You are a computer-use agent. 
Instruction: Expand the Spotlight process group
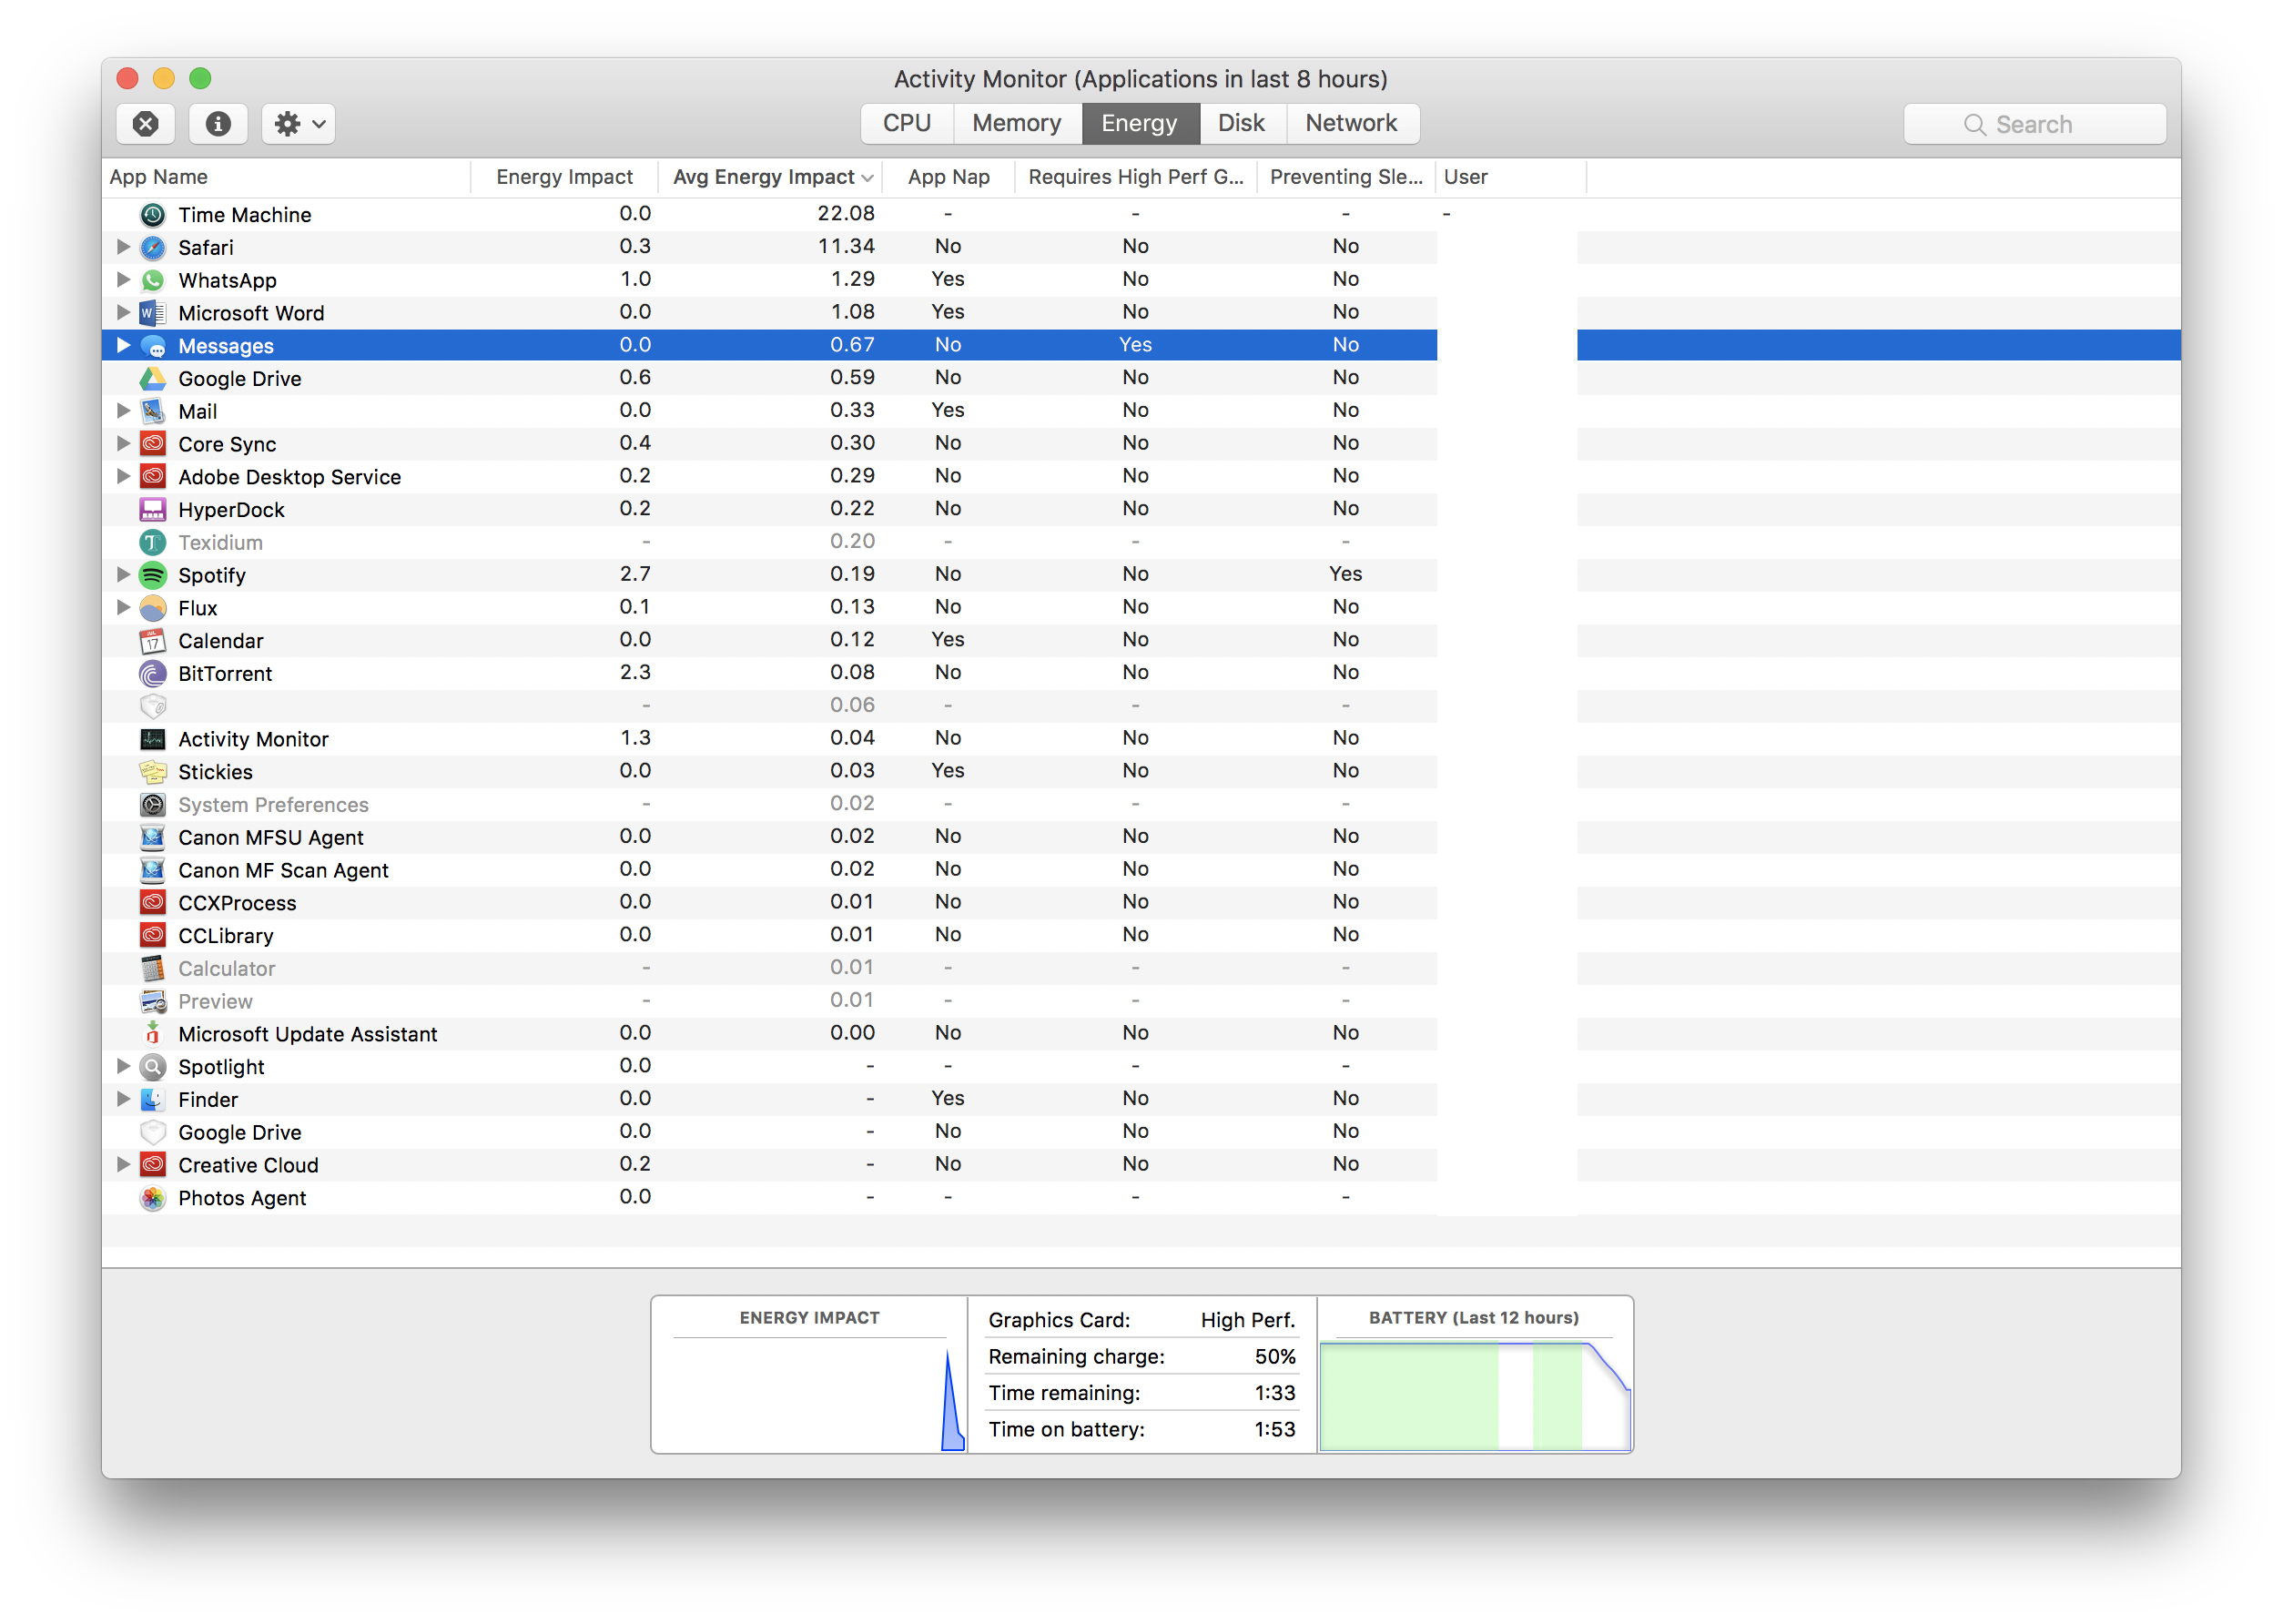[123, 1066]
